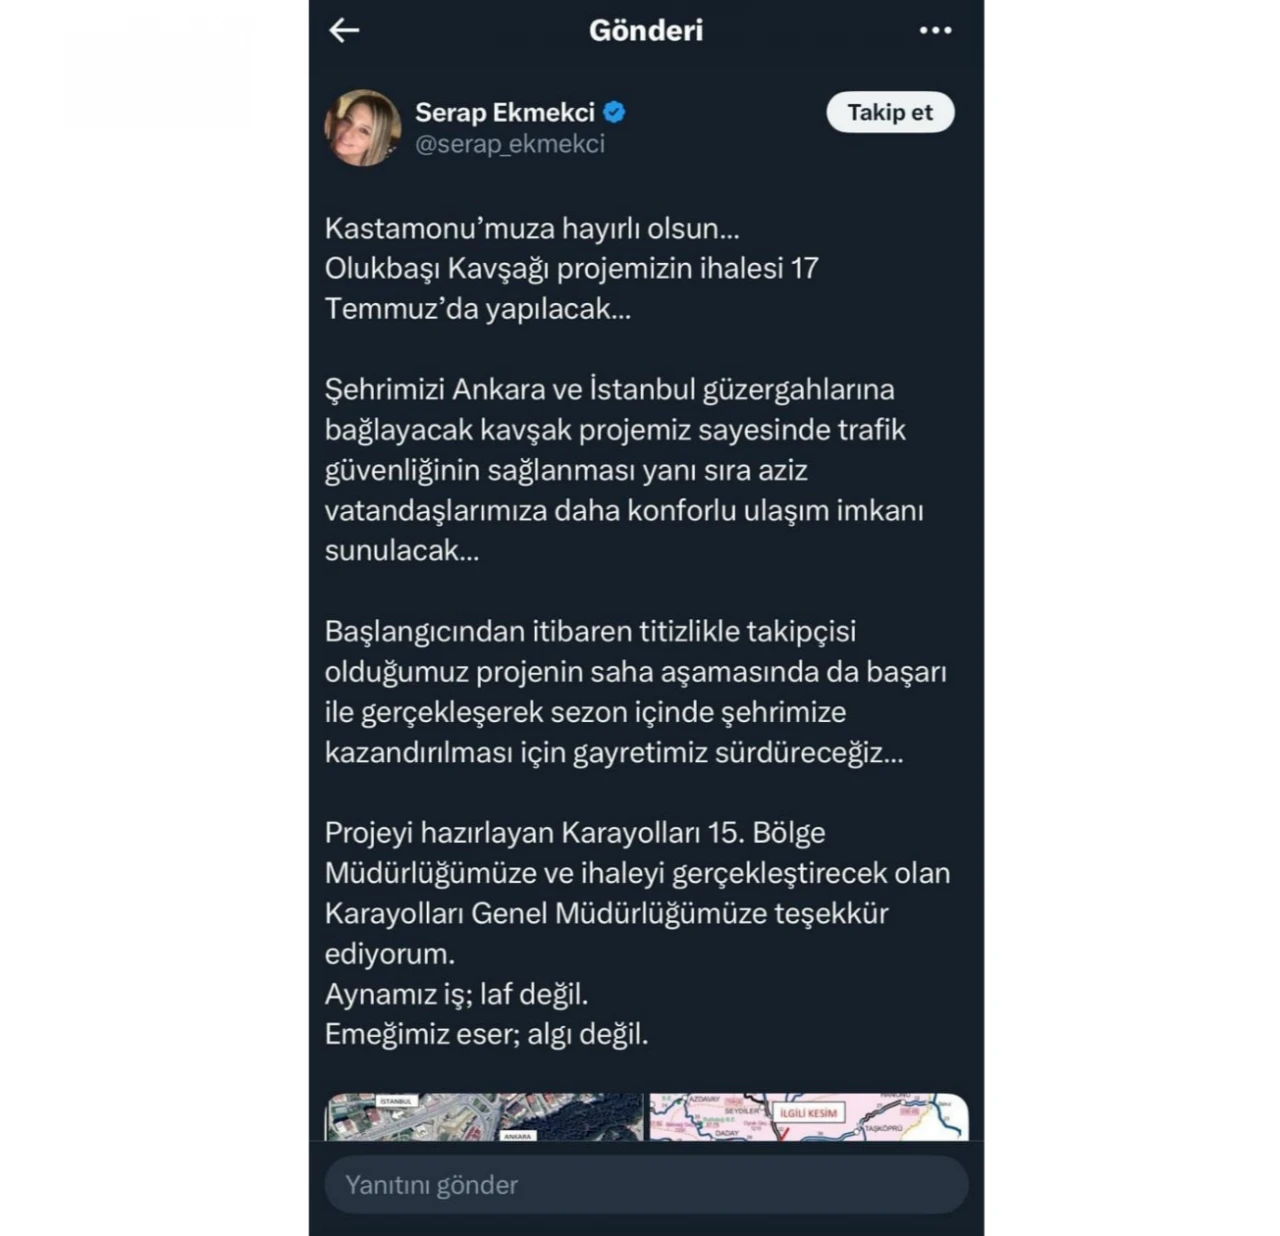Select the Kastamonu'muza hayırlı olsun line
Viewport: 1280px width, 1236px height.
[532, 228]
